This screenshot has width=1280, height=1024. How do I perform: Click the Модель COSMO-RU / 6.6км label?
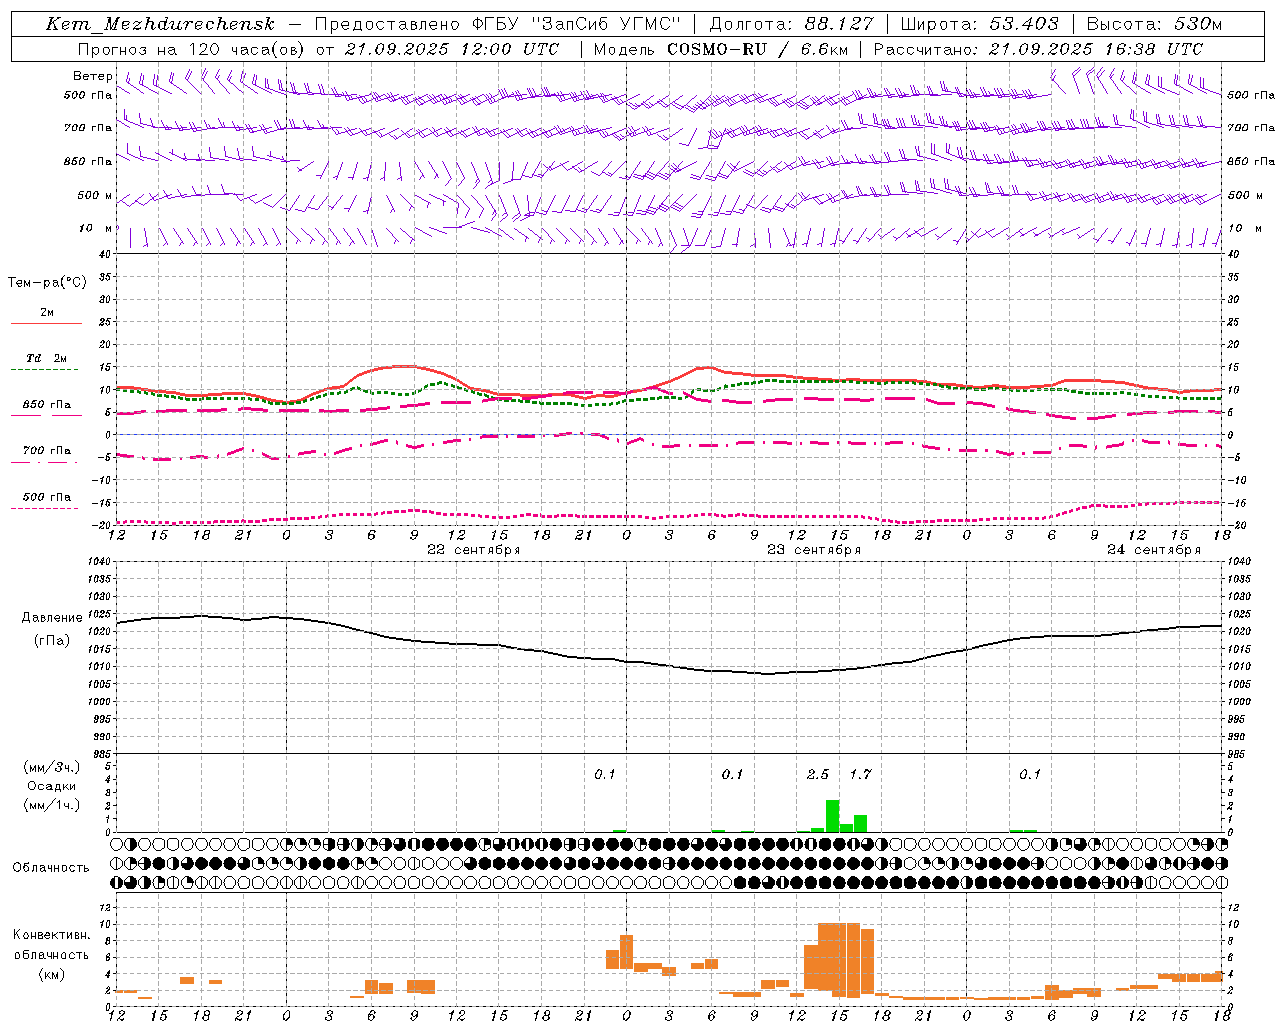tap(720, 49)
